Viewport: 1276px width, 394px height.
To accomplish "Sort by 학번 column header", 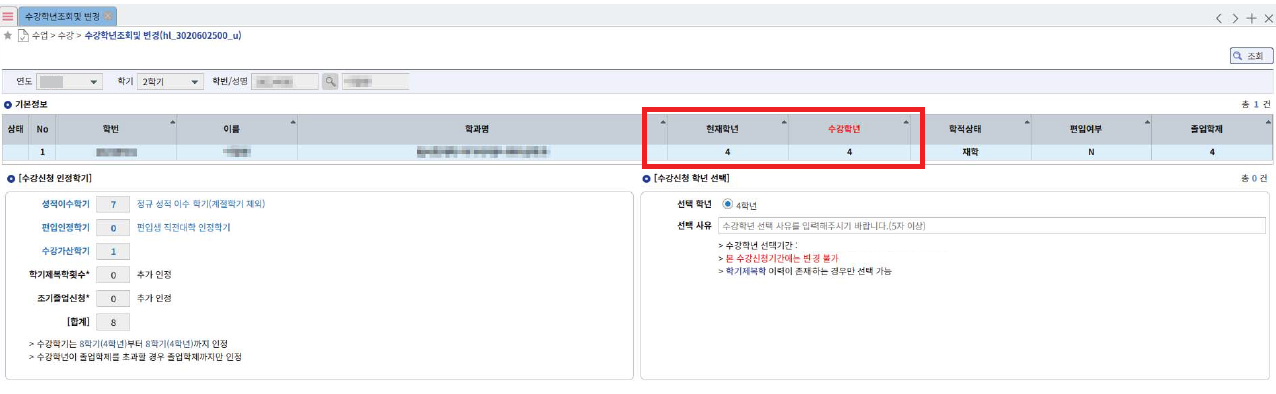I will tap(117, 129).
